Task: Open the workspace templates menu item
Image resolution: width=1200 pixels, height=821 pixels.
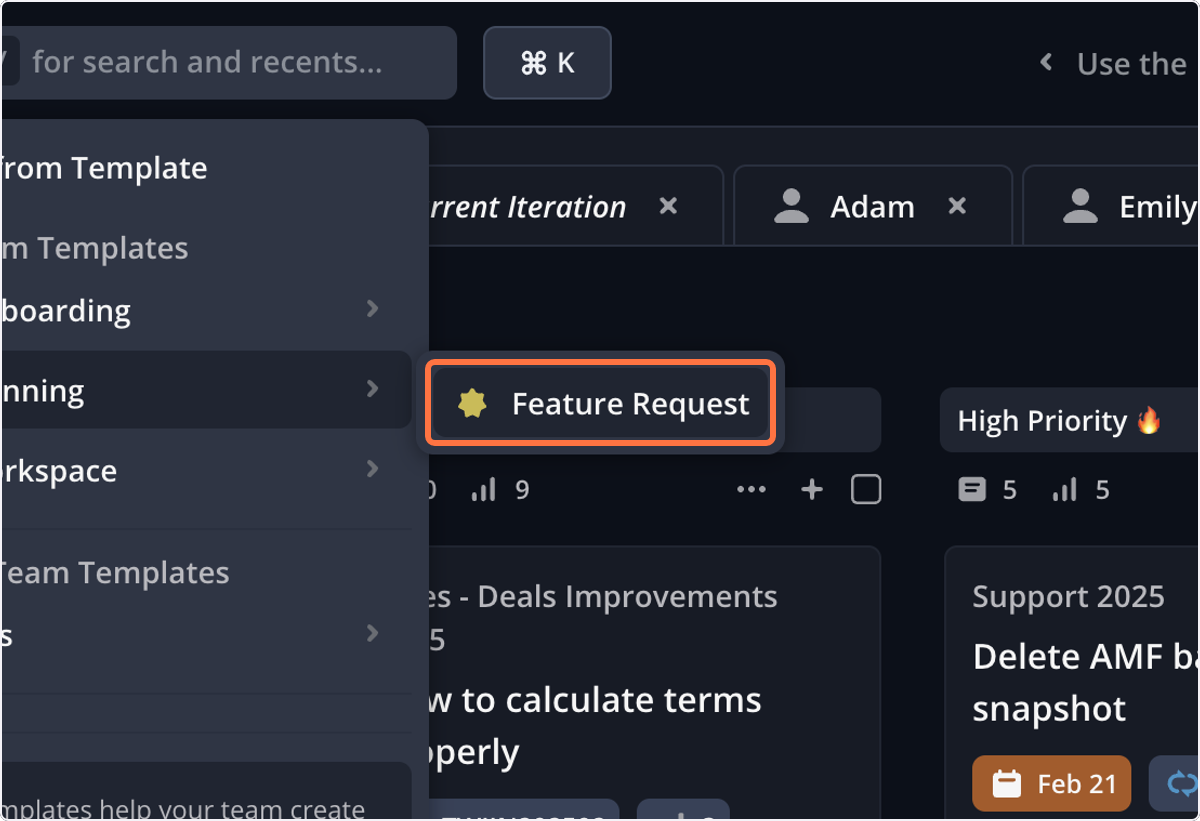Action: pyautogui.click(x=205, y=470)
